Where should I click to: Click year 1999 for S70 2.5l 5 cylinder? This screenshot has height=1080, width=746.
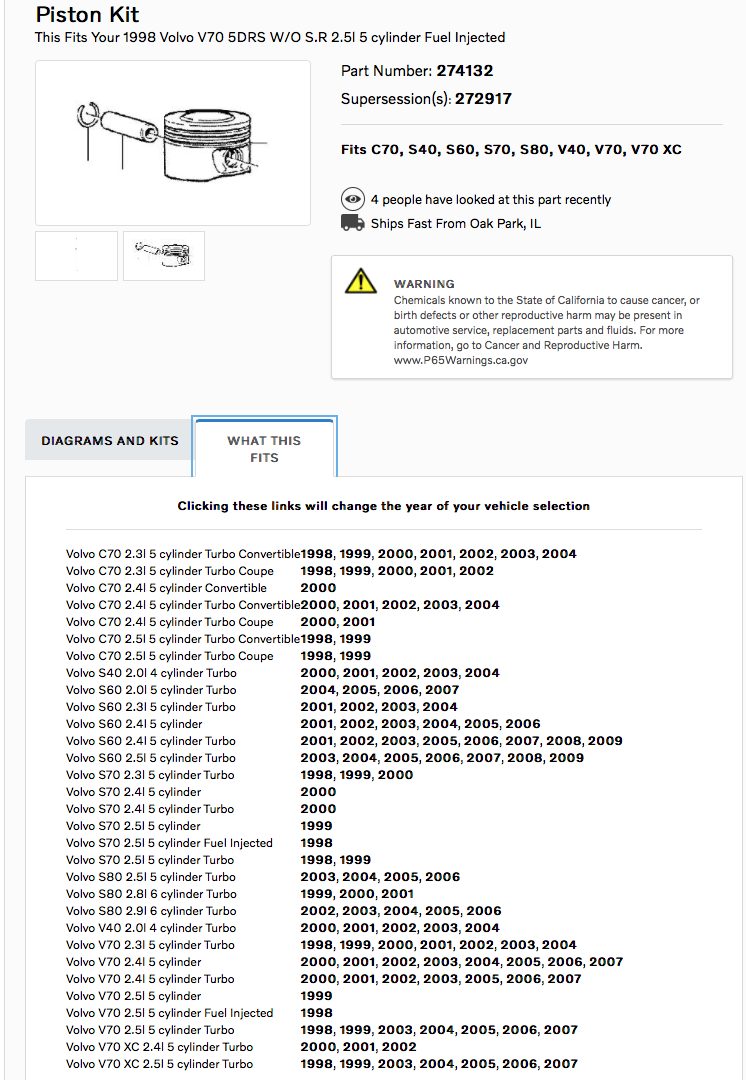point(316,826)
